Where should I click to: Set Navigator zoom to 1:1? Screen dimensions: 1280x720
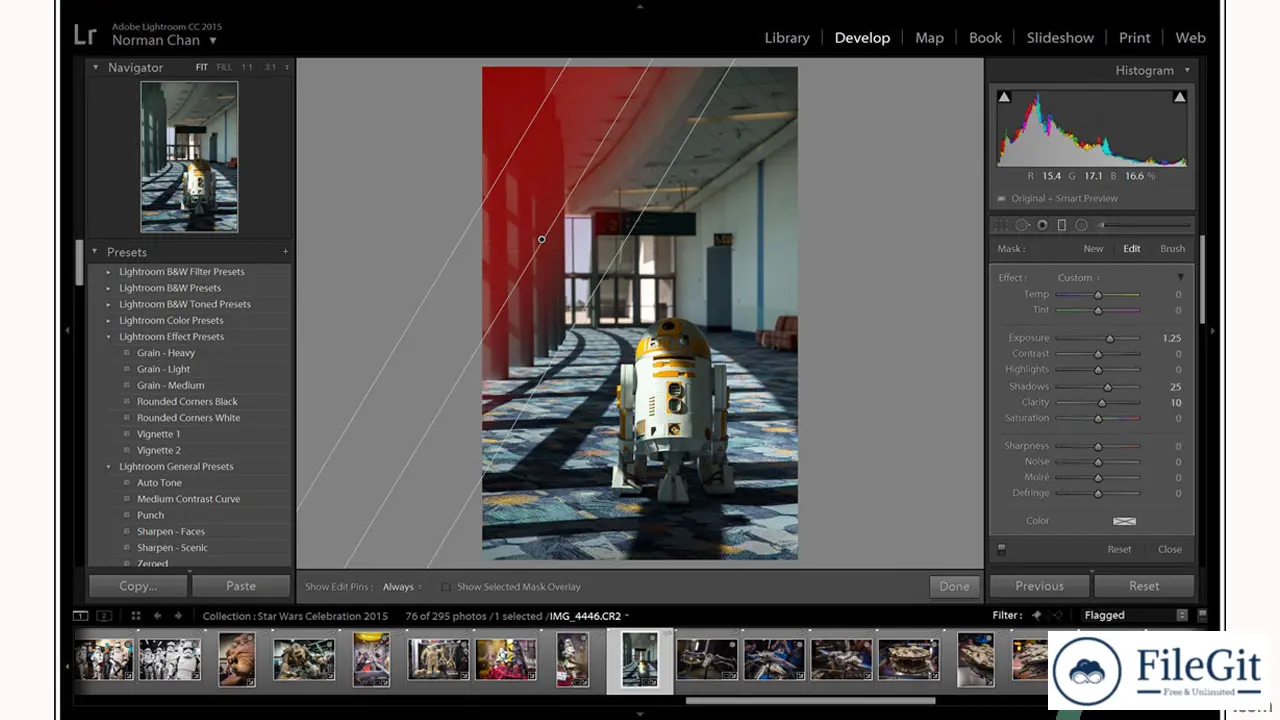[247, 67]
